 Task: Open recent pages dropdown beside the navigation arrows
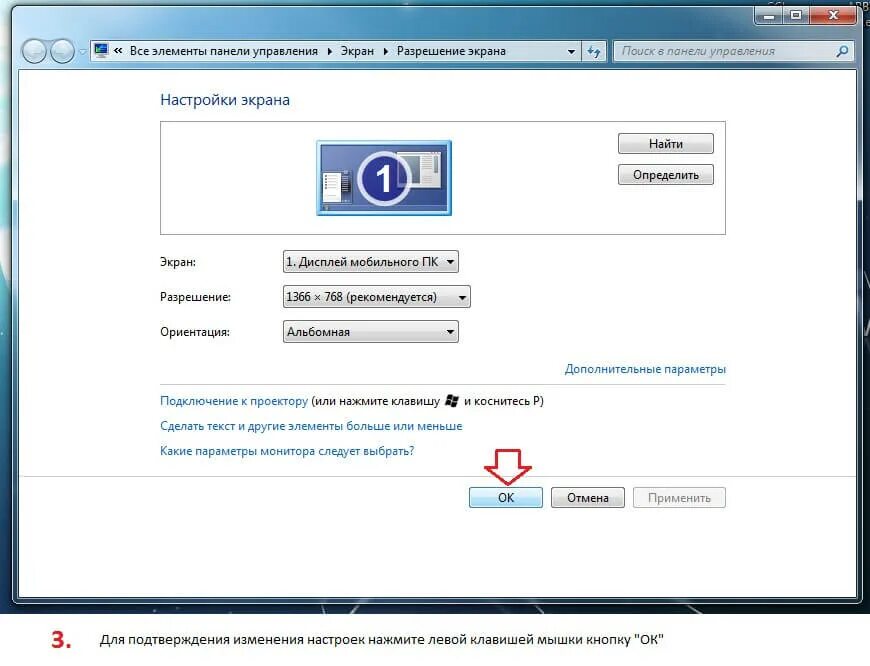[82, 52]
